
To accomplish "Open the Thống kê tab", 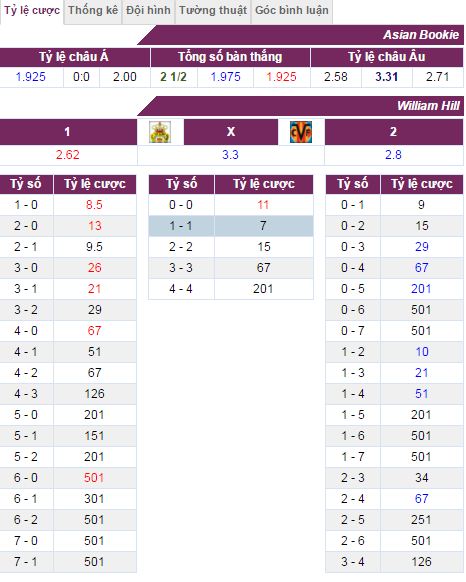I will pyautogui.click(x=93, y=10).
